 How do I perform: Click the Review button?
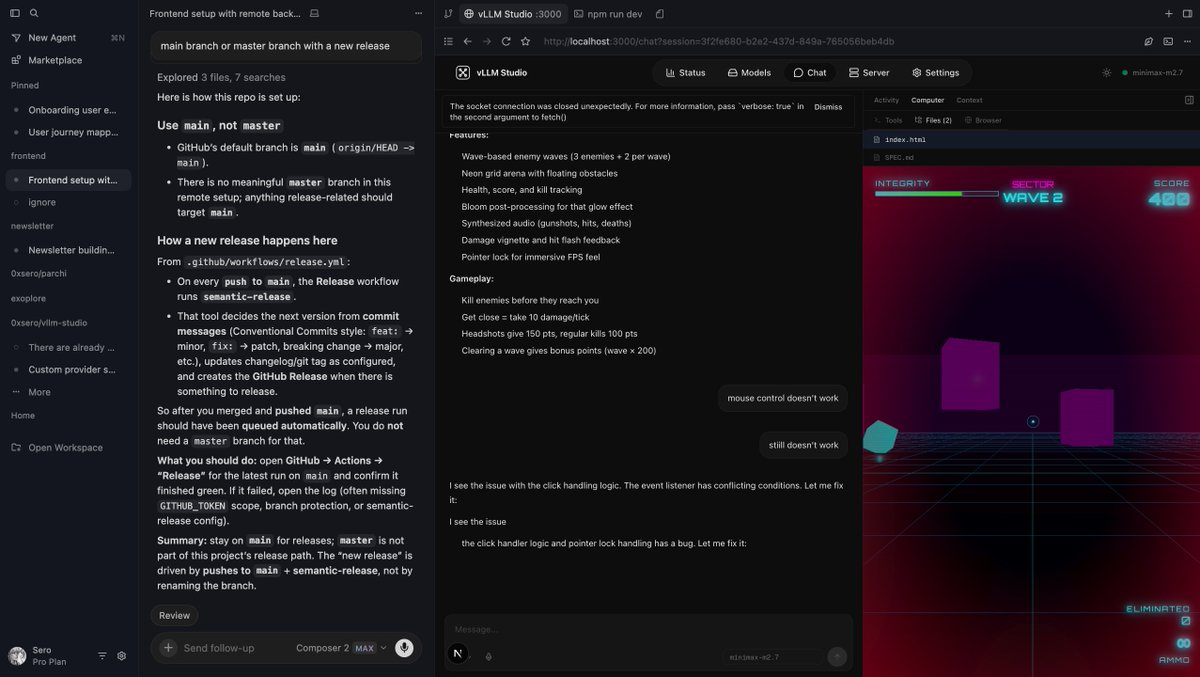[174, 616]
